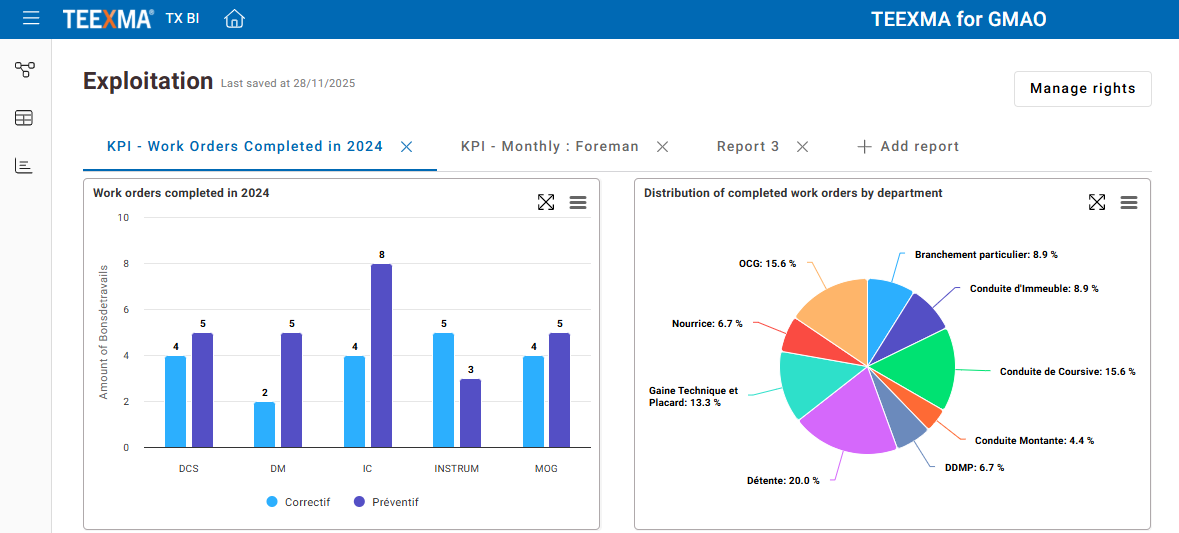The height and width of the screenshot is (533, 1179).
Task: Expand the work orders bar chart fullscreen
Action: pyautogui.click(x=546, y=202)
